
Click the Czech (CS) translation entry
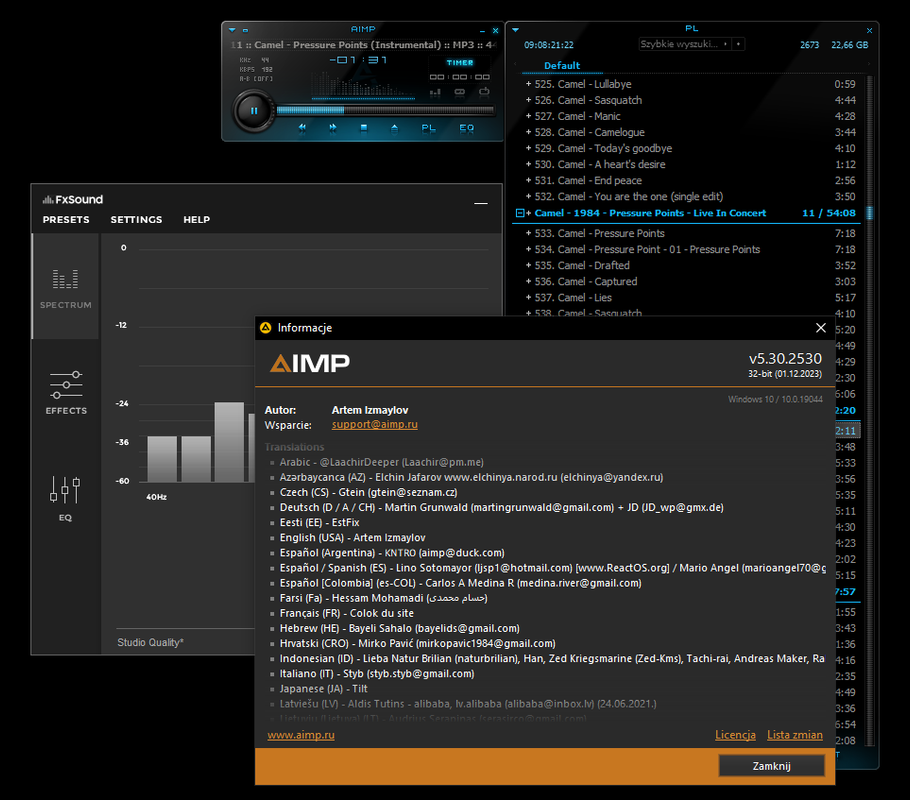click(x=368, y=492)
